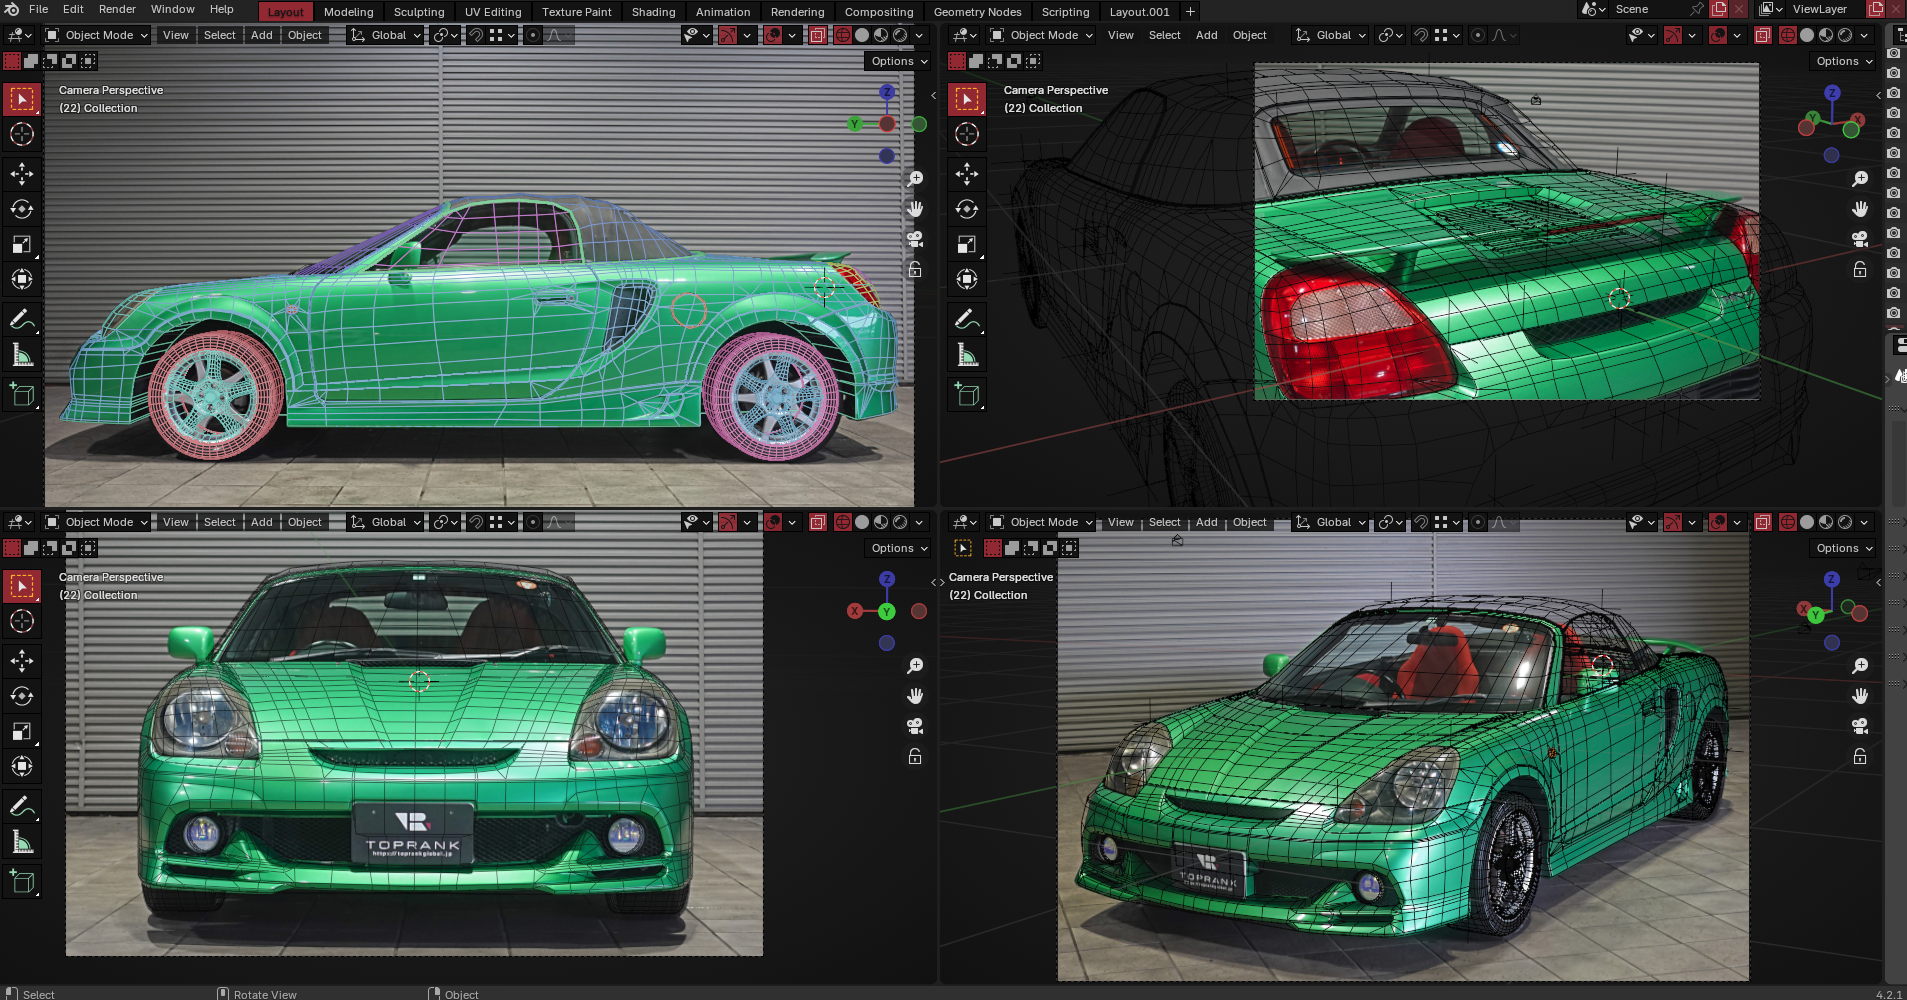Open Global orientation dropdown in top-right viewport

1330,35
